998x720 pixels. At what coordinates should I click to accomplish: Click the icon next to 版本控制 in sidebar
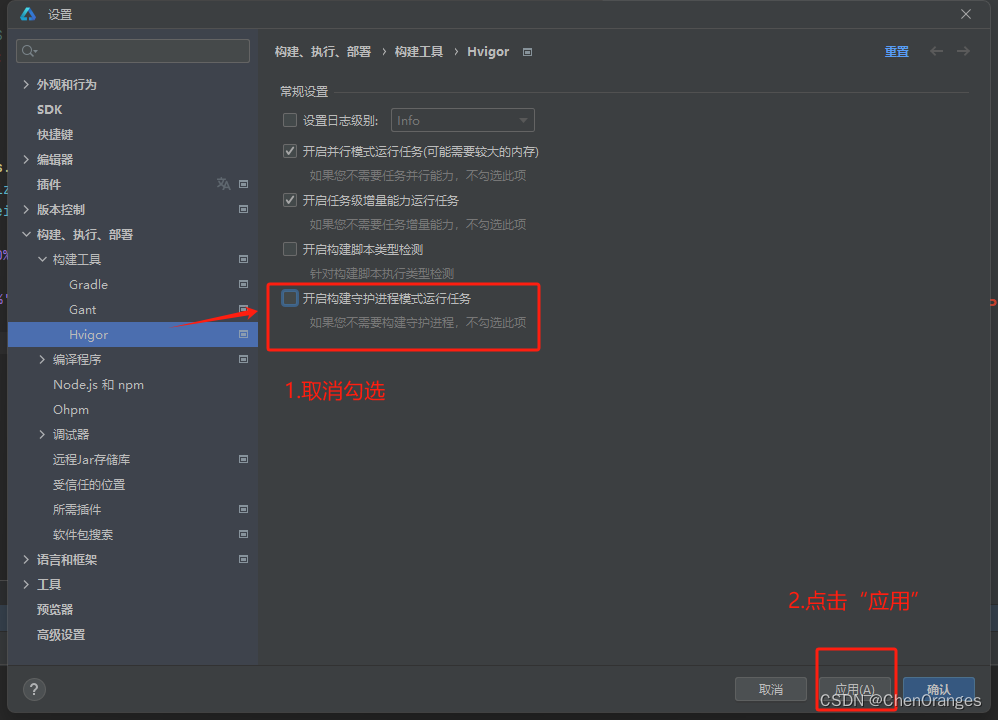pos(243,209)
